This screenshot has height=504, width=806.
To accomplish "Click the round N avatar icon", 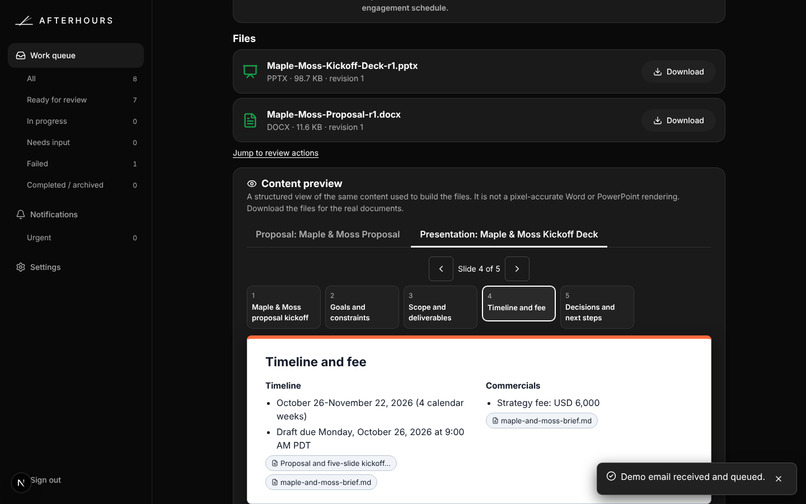I will point(21,482).
